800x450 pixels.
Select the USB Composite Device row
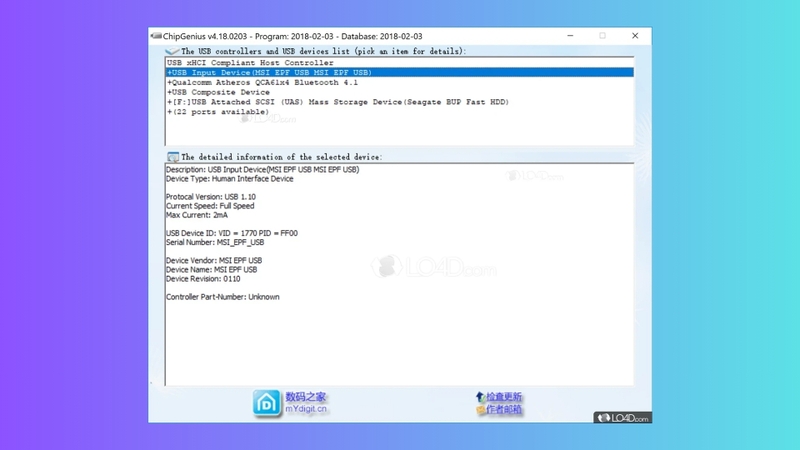point(399,92)
